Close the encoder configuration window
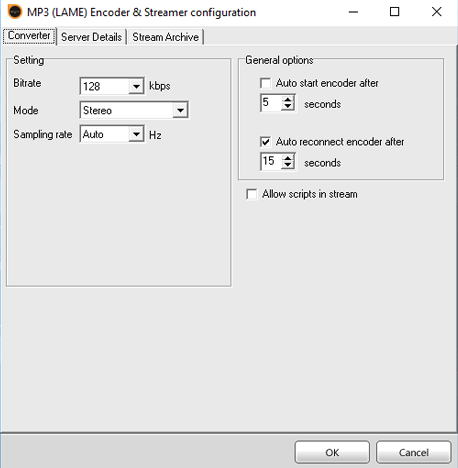The width and height of the screenshot is (458, 468). coord(436,12)
